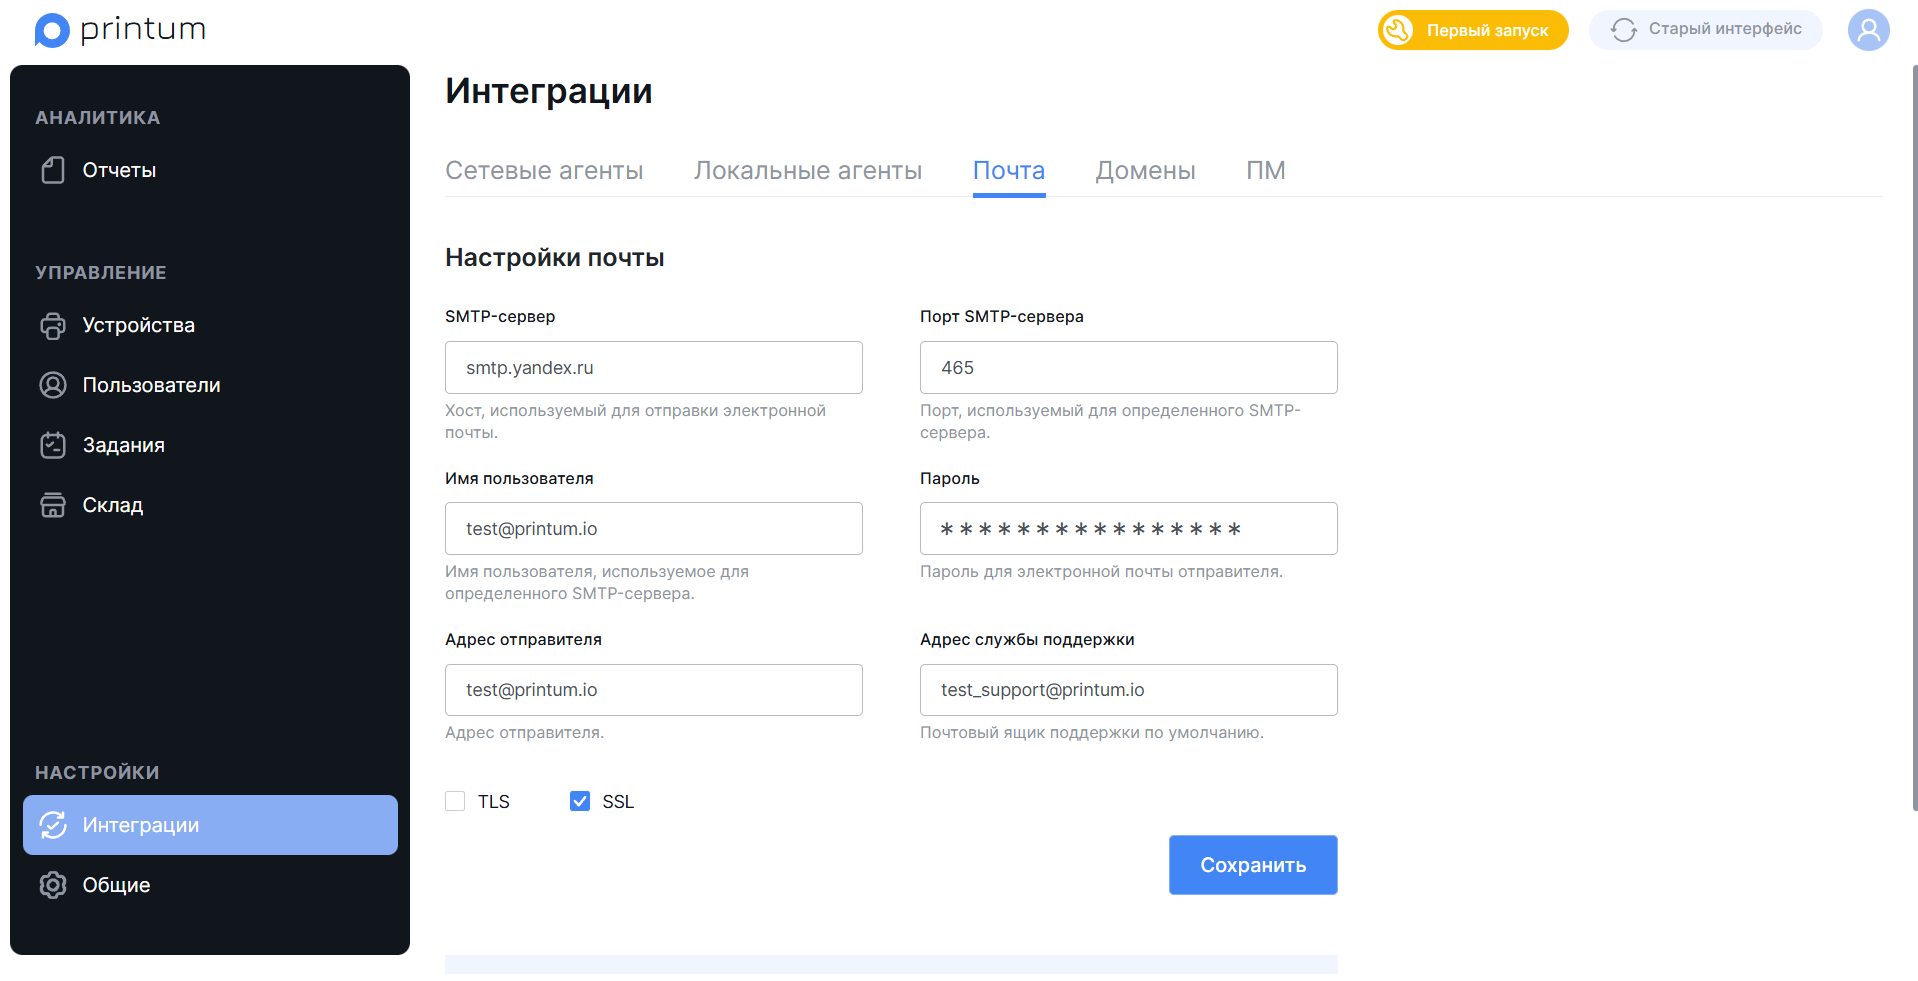This screenshot has width=1918, height=981.
Task: Open the ПМ tab
Action: pyautogui.click(x=1266, y=171)
